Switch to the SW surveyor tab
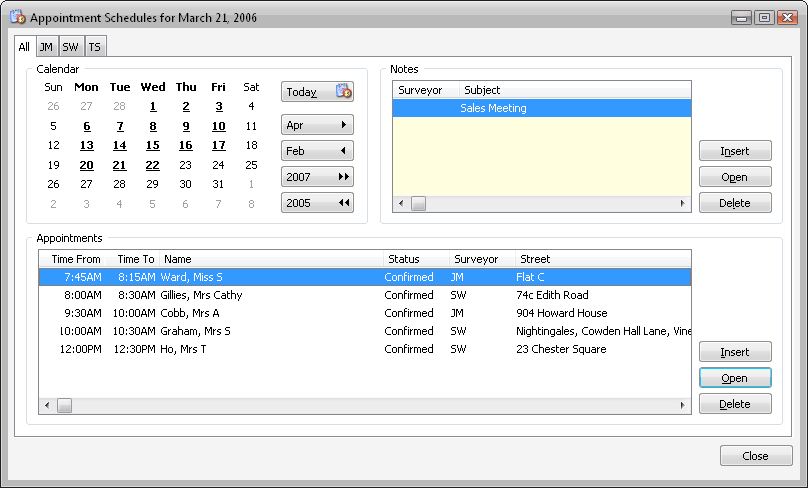 pyautogui.click(x=70, y=47)
